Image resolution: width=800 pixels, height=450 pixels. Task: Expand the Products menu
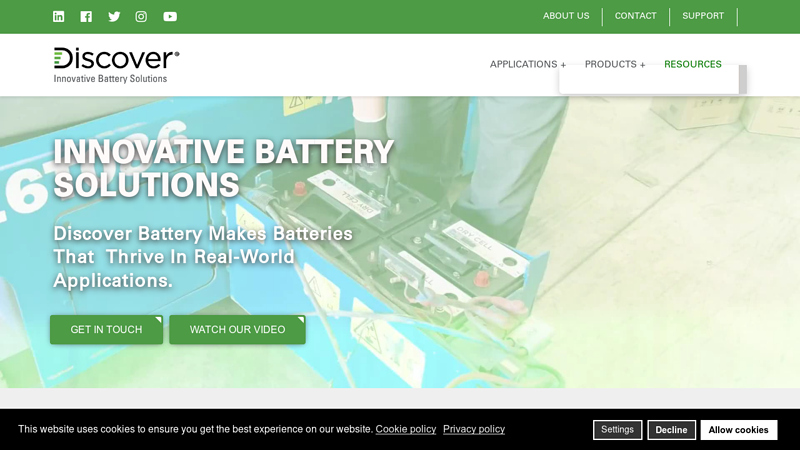point(615,64)
